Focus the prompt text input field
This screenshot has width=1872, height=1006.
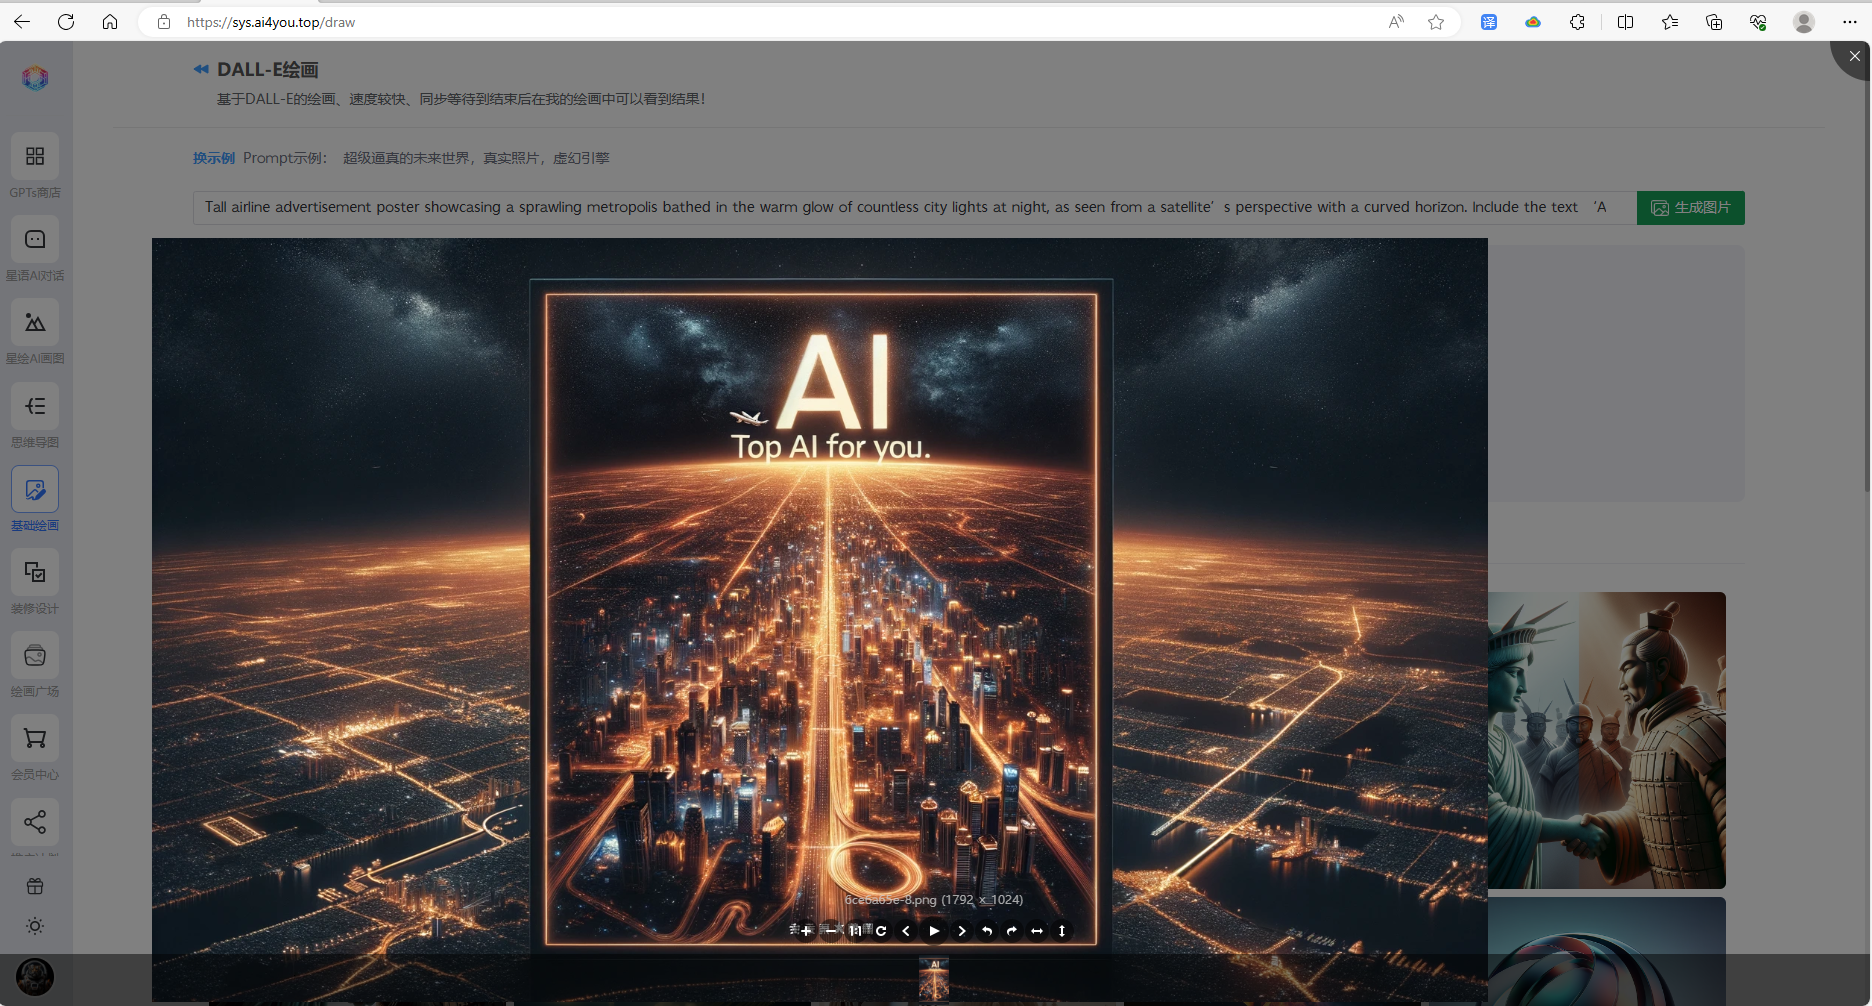coord(914,208)
